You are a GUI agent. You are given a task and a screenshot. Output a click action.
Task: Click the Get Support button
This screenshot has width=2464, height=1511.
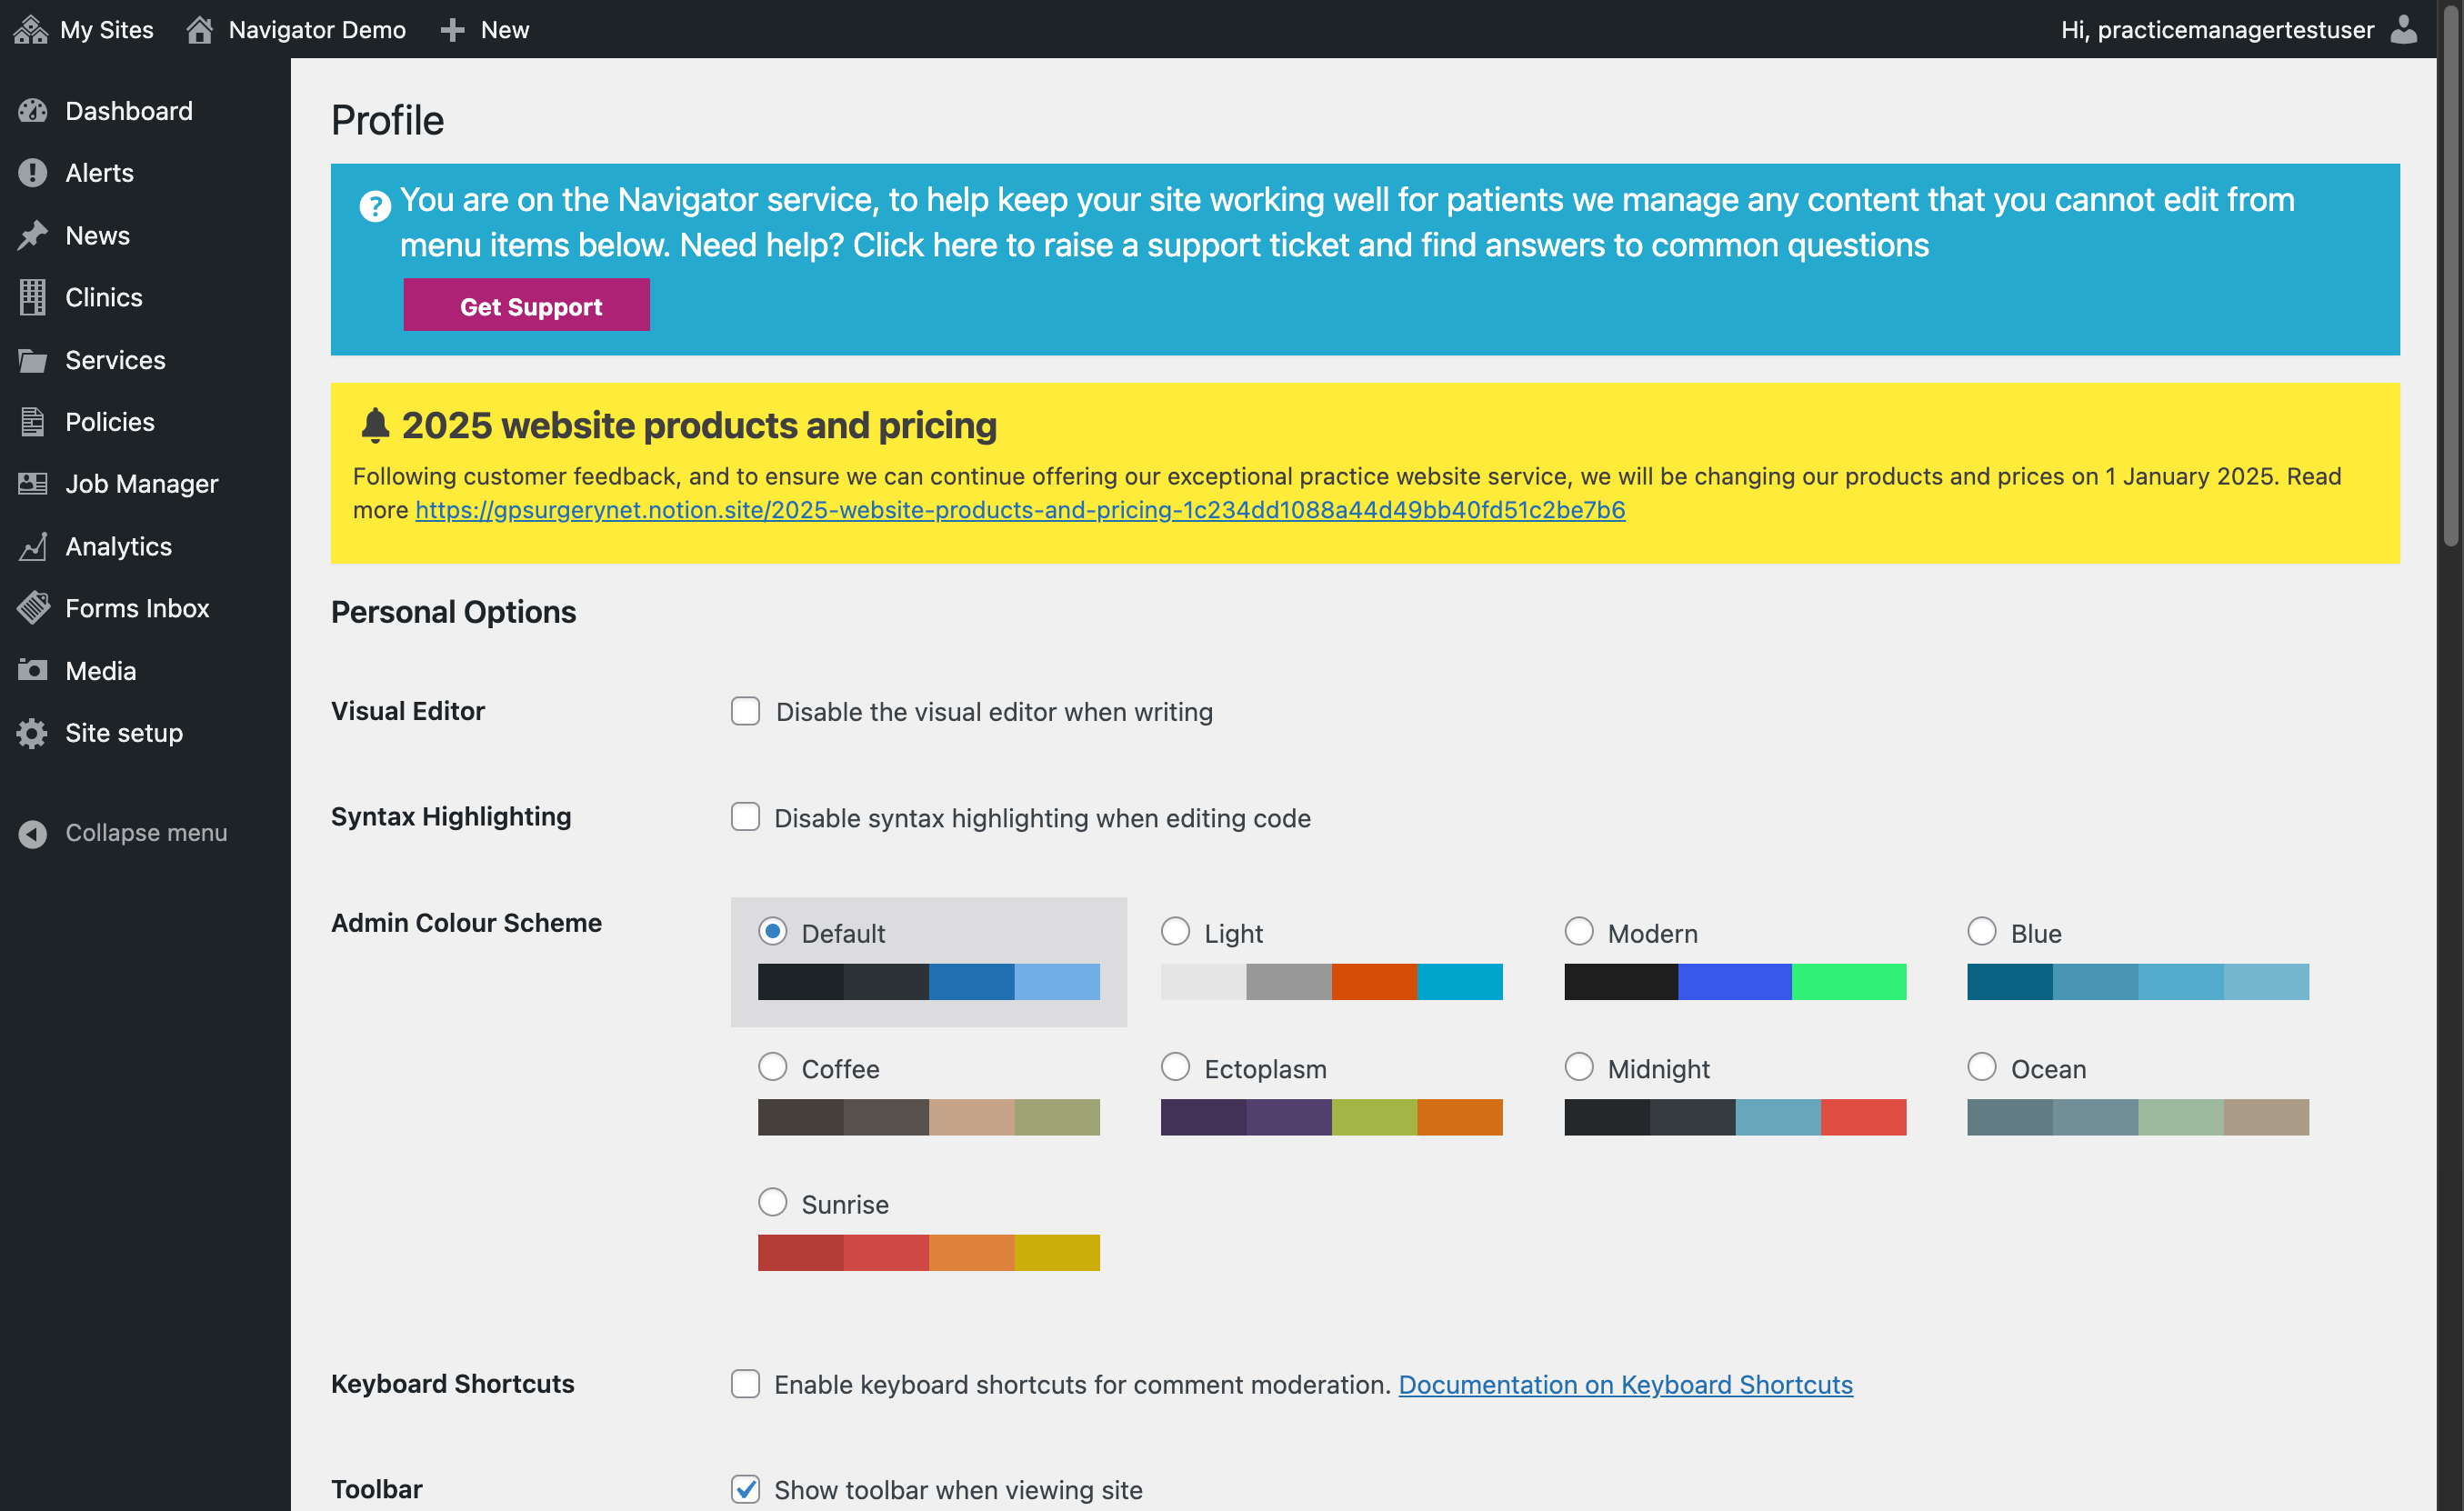tap(527, 305)
